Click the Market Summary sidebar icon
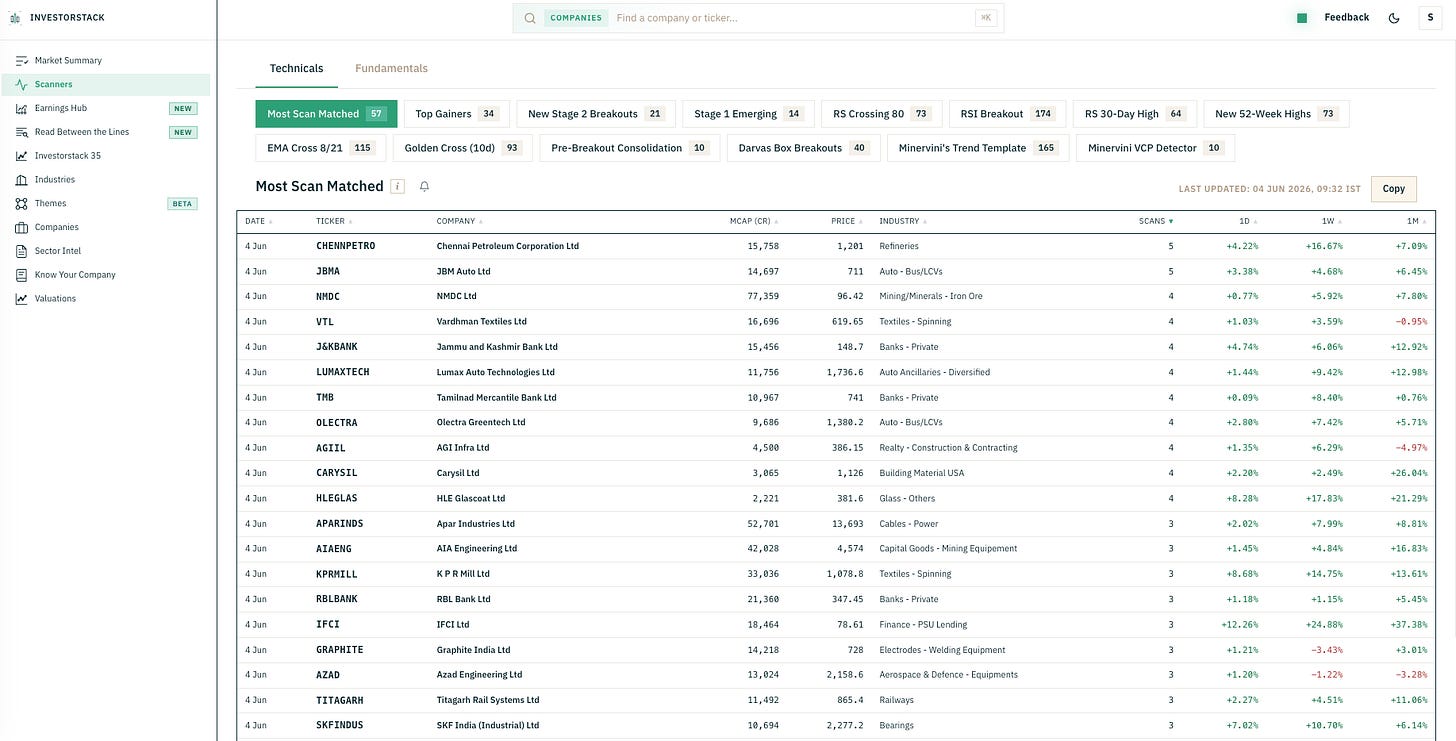The height and width of the screenshot is (741, 1456). 22,61
